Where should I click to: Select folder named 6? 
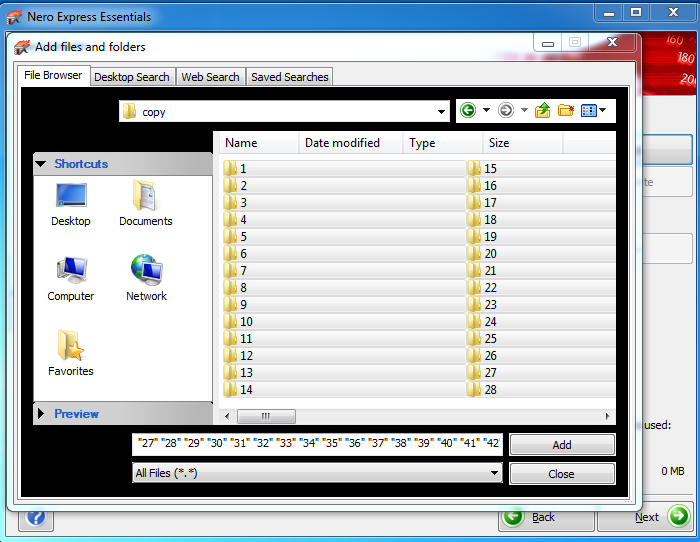click(344, 253)
